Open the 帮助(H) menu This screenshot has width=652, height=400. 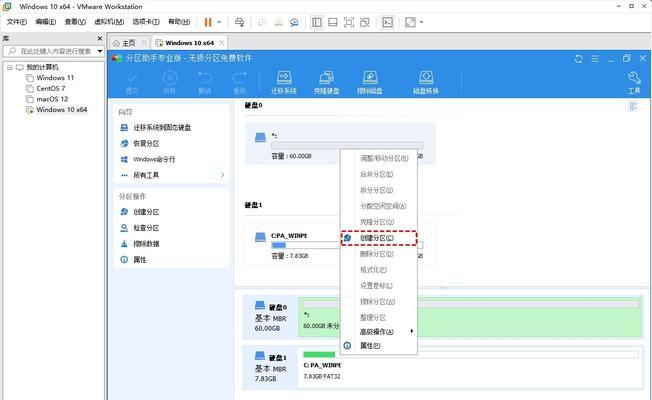click(x=179, y=22)
